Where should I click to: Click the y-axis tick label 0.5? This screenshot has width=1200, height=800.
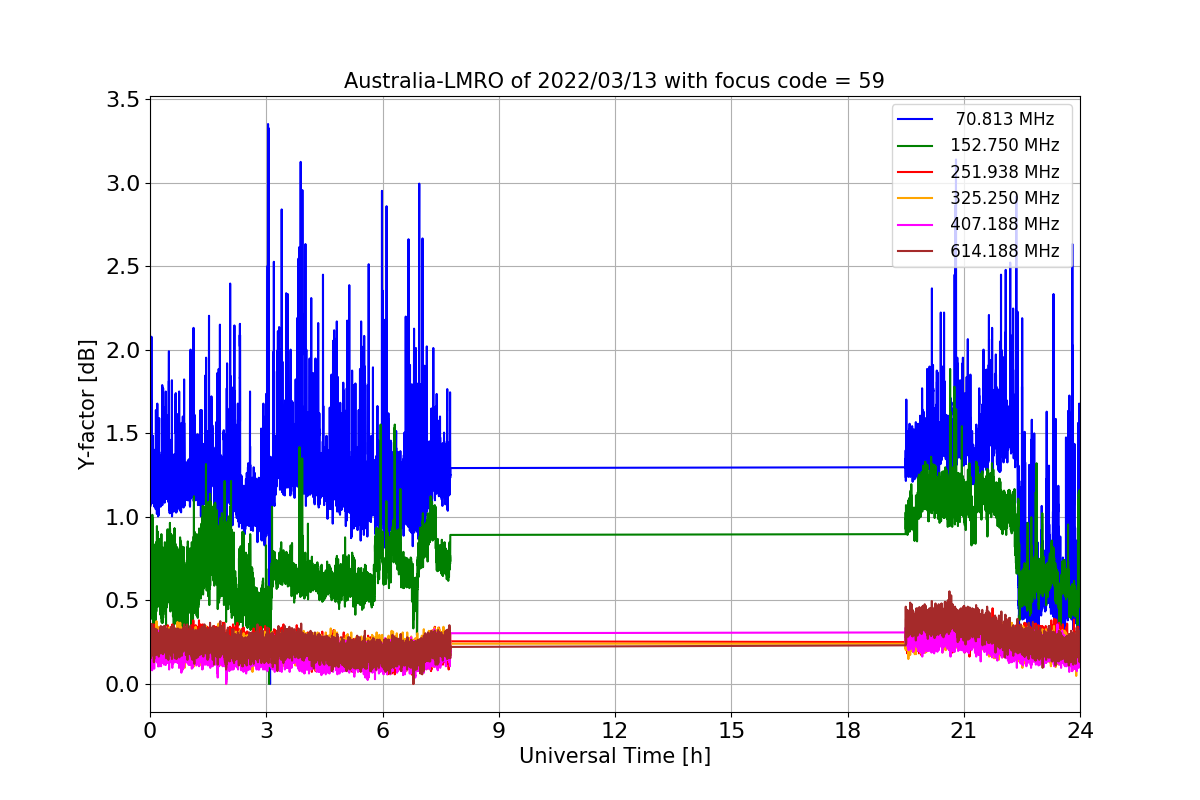[x=123, y=601]
